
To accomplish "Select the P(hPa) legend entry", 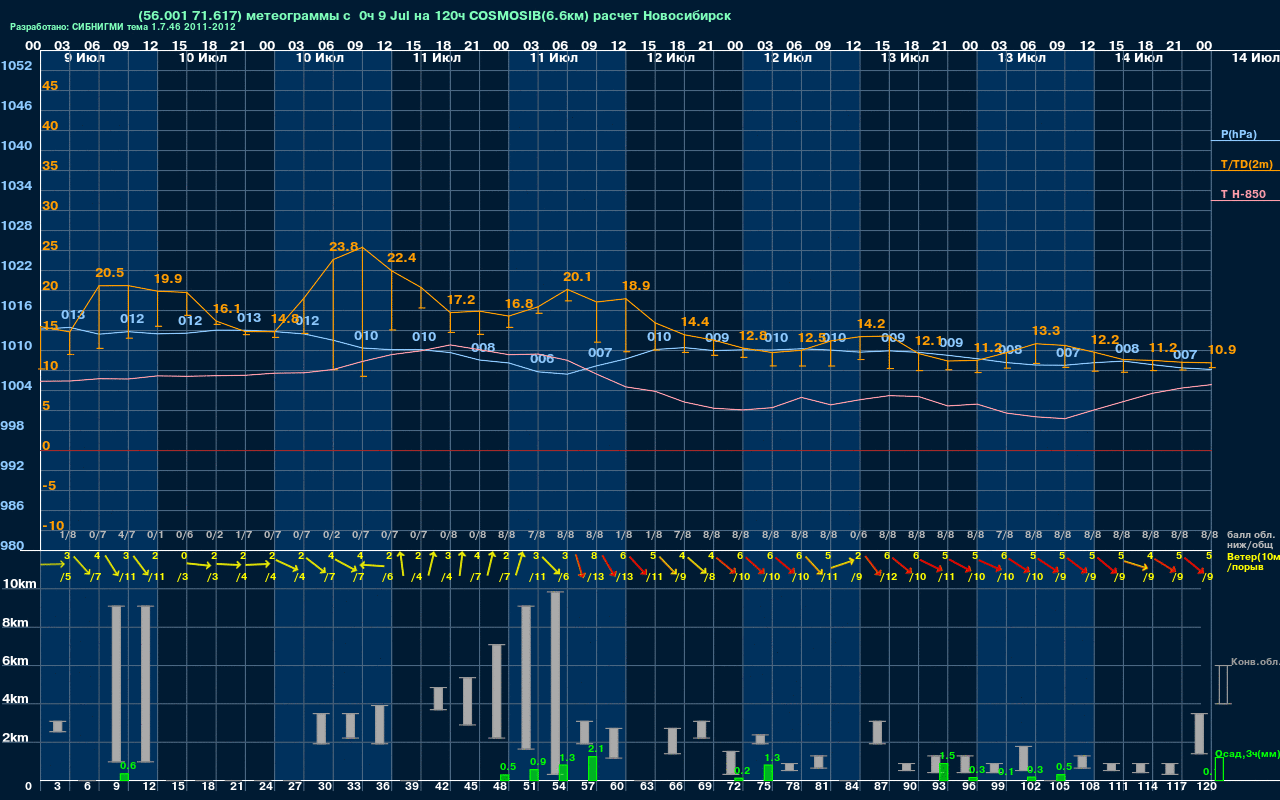I will coord(1238,134).
